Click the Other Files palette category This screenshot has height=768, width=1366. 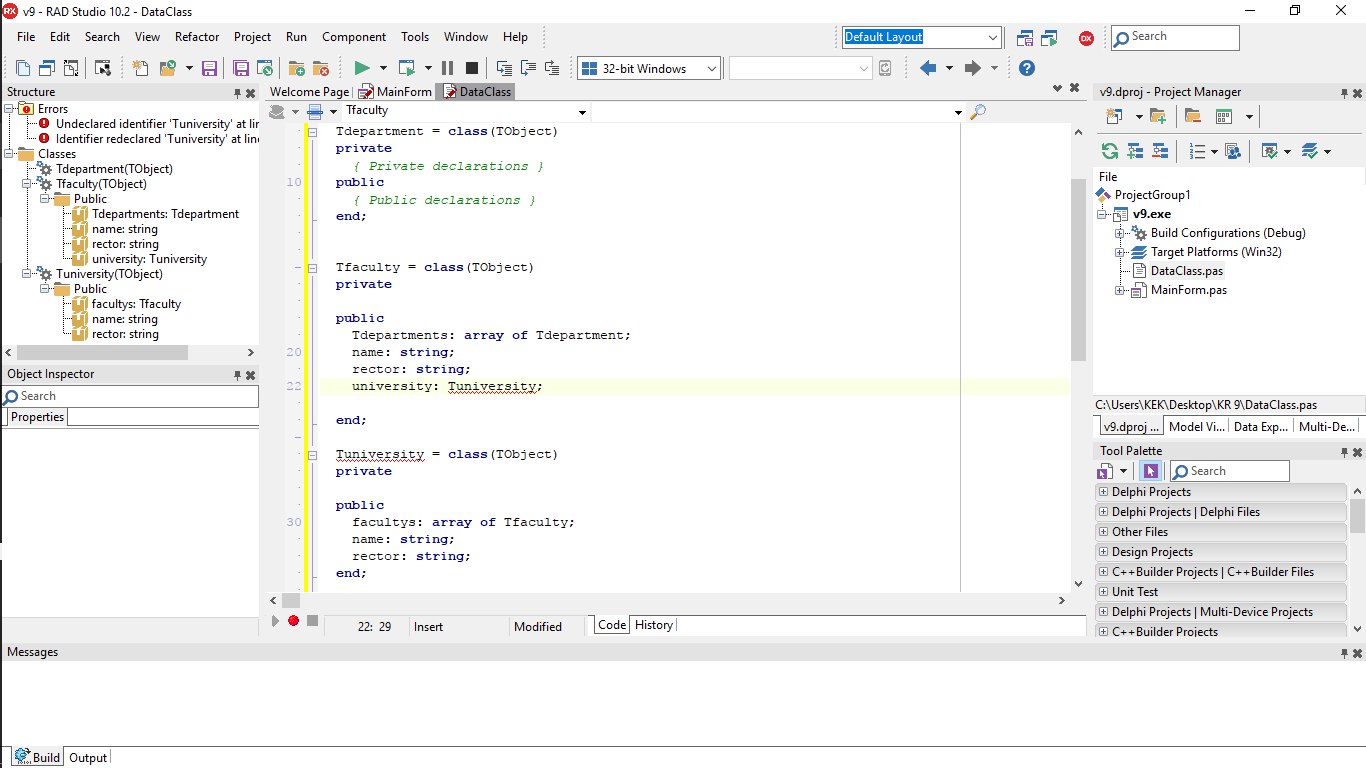click(1222, 532)
